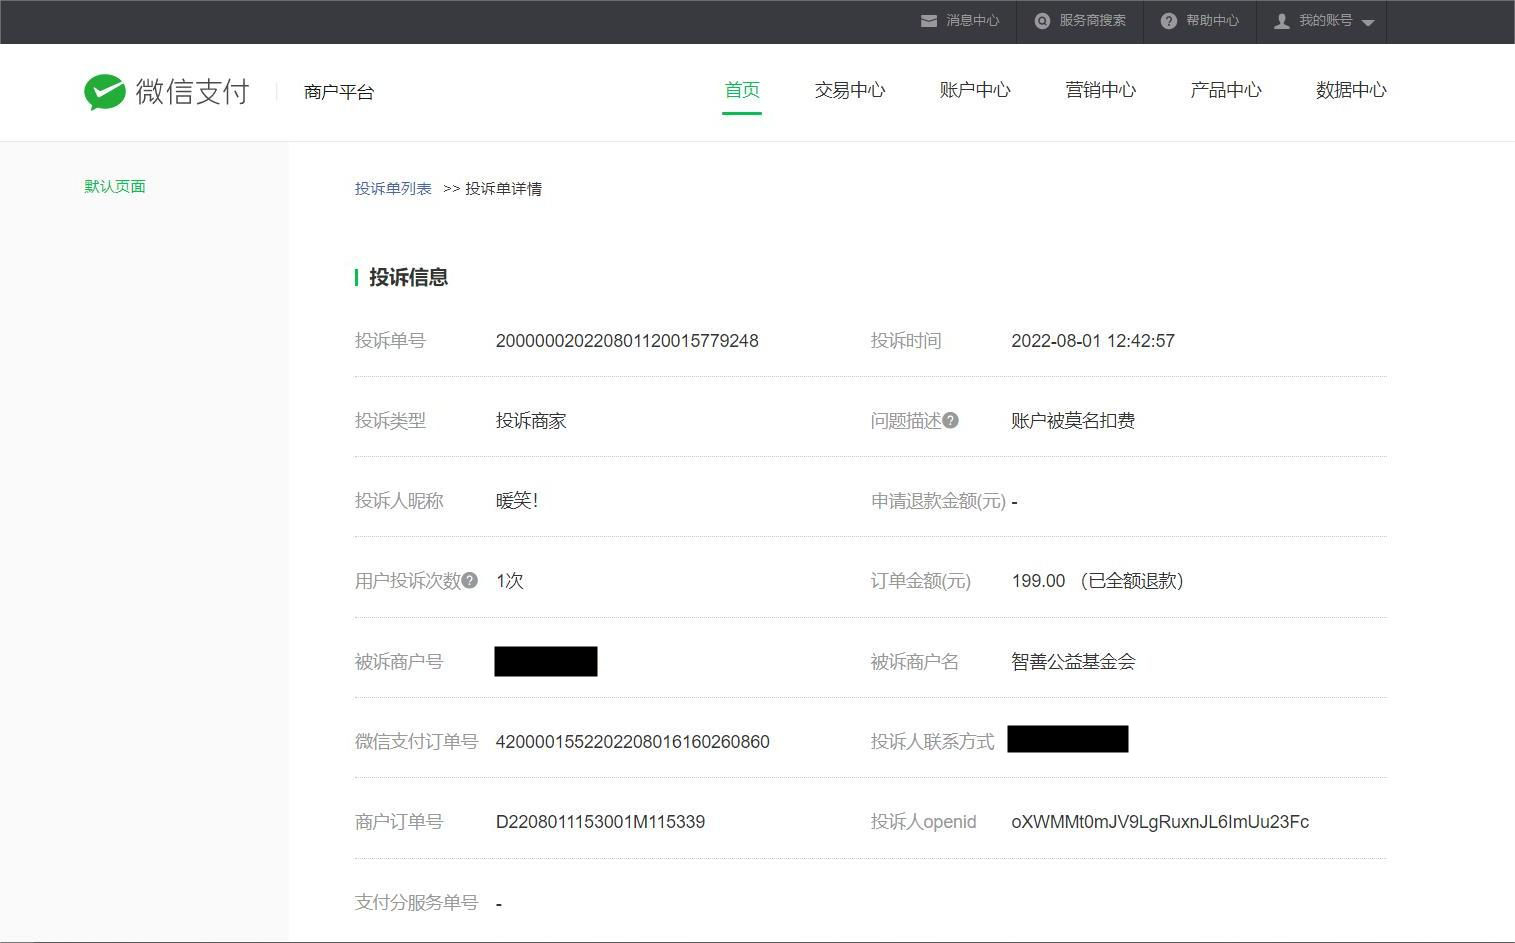The height and width of the screenshot is (943, 1515).
Task: Click the search icon beside 服务商搜索
Action: tap(1042, 21)
